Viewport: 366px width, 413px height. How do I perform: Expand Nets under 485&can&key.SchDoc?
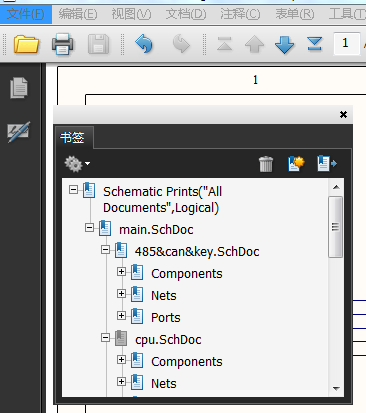coord(121,294)
